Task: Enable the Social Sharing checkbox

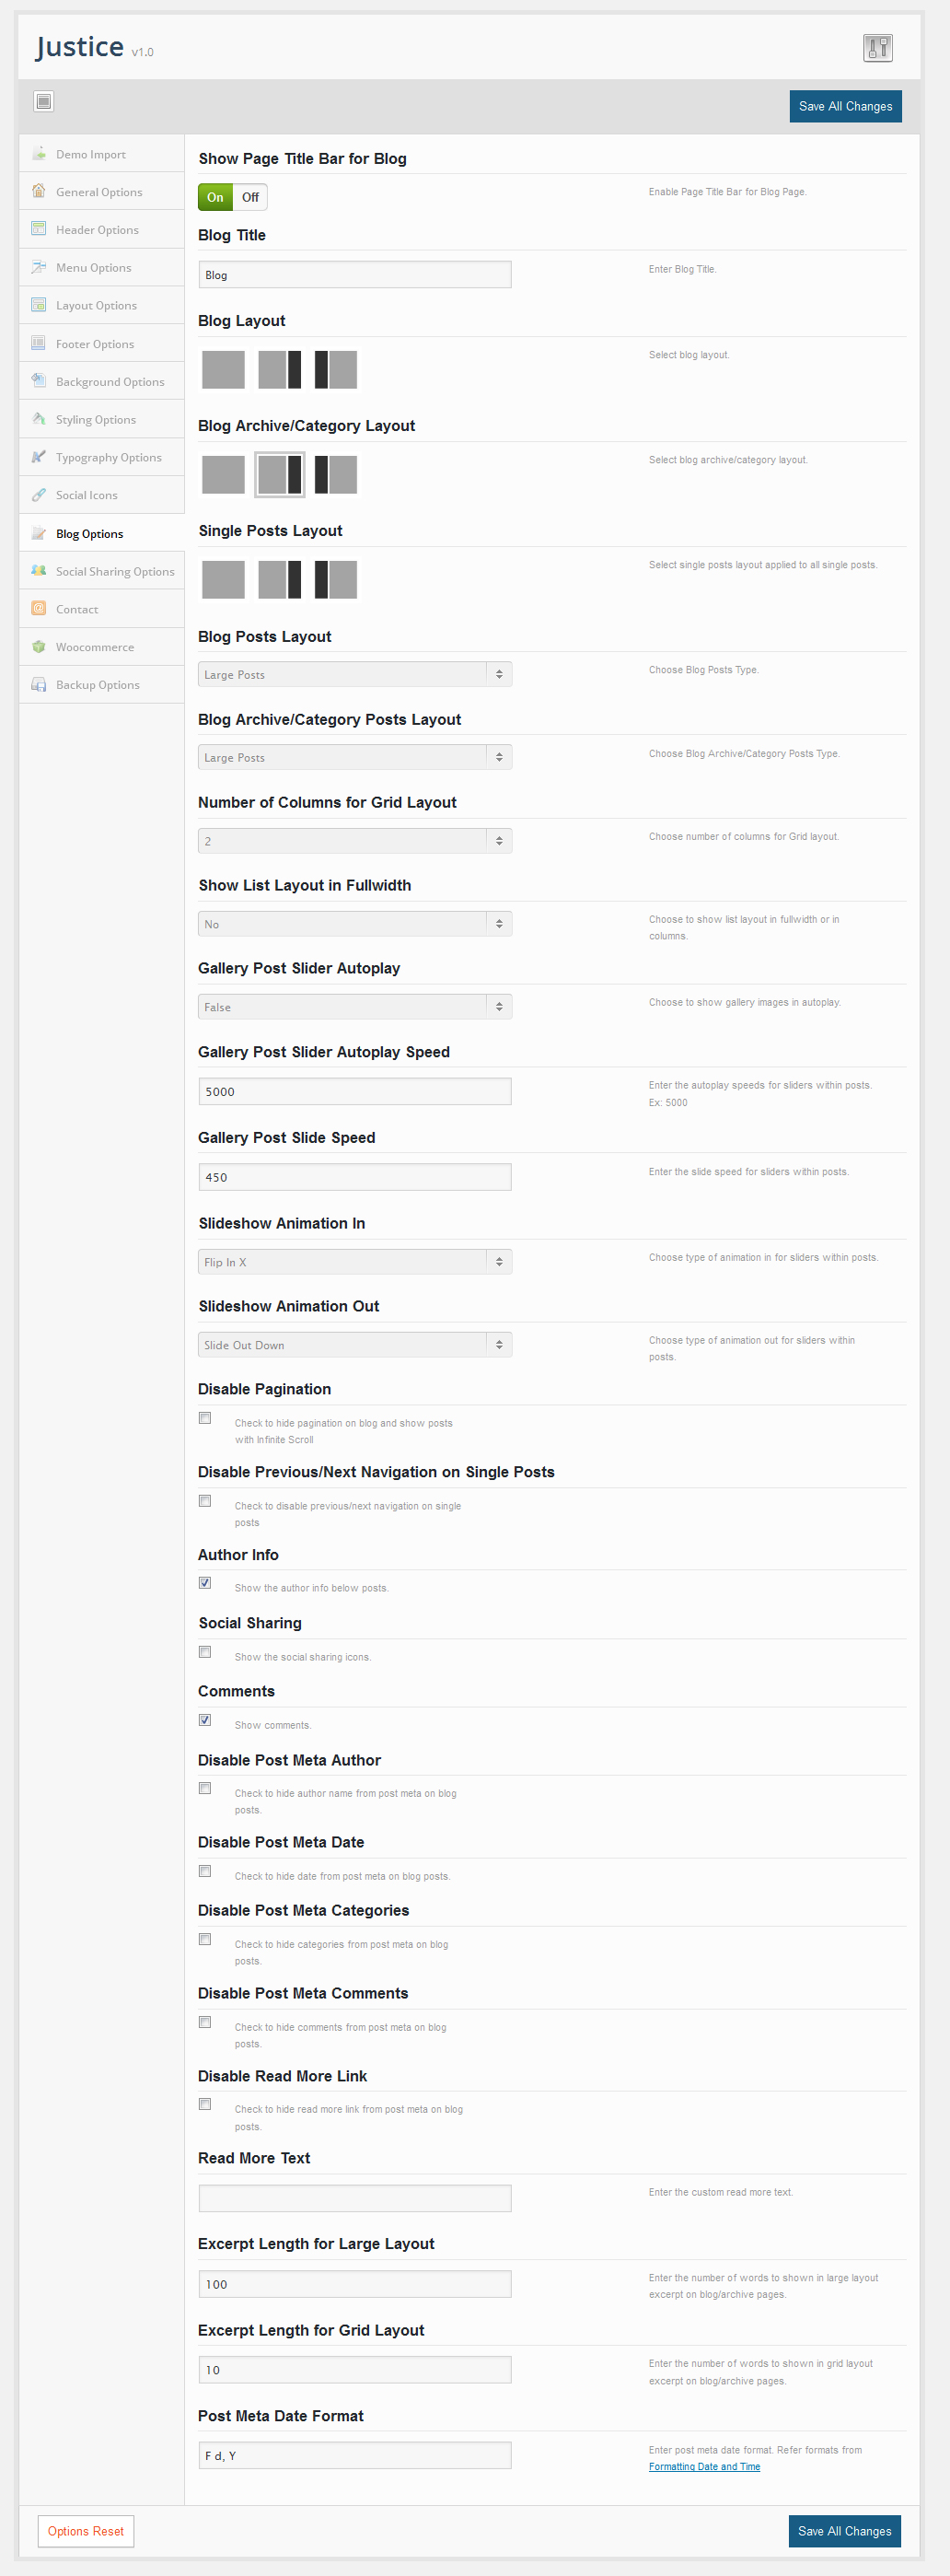Action: pos(205,1652)
